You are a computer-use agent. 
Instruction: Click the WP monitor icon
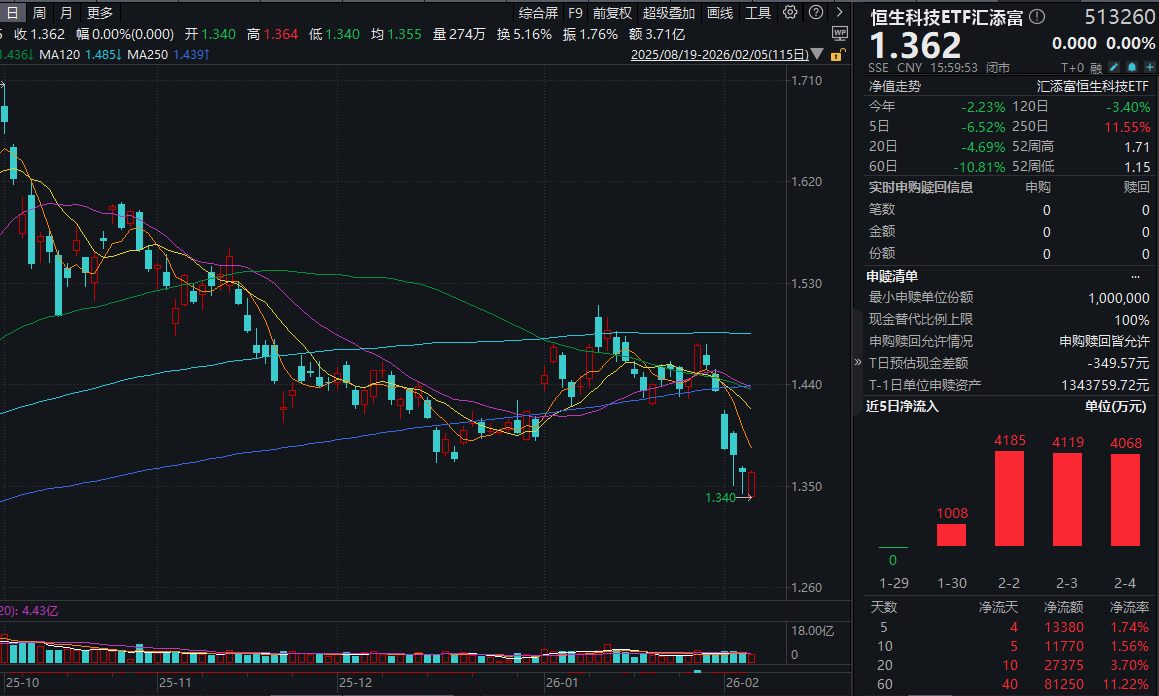tap(839, 33)
